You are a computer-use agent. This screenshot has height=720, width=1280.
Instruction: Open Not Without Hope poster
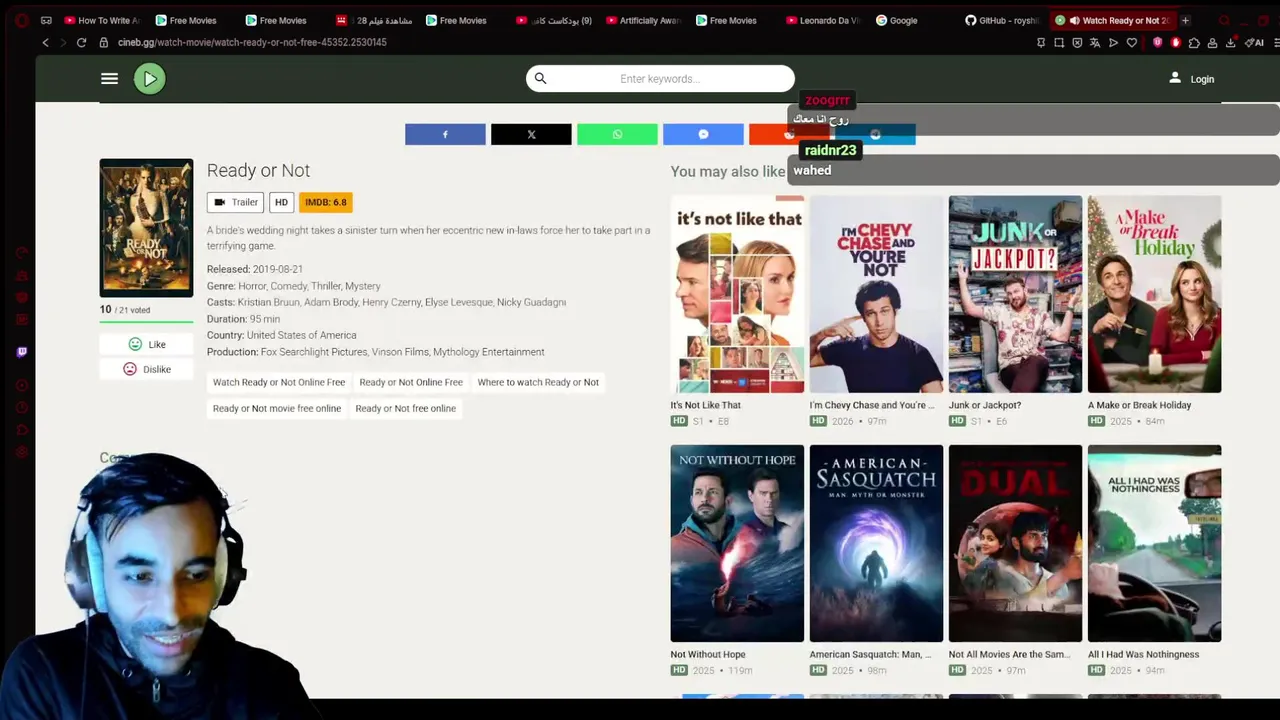pyautogui.click(x=737, y=543)
